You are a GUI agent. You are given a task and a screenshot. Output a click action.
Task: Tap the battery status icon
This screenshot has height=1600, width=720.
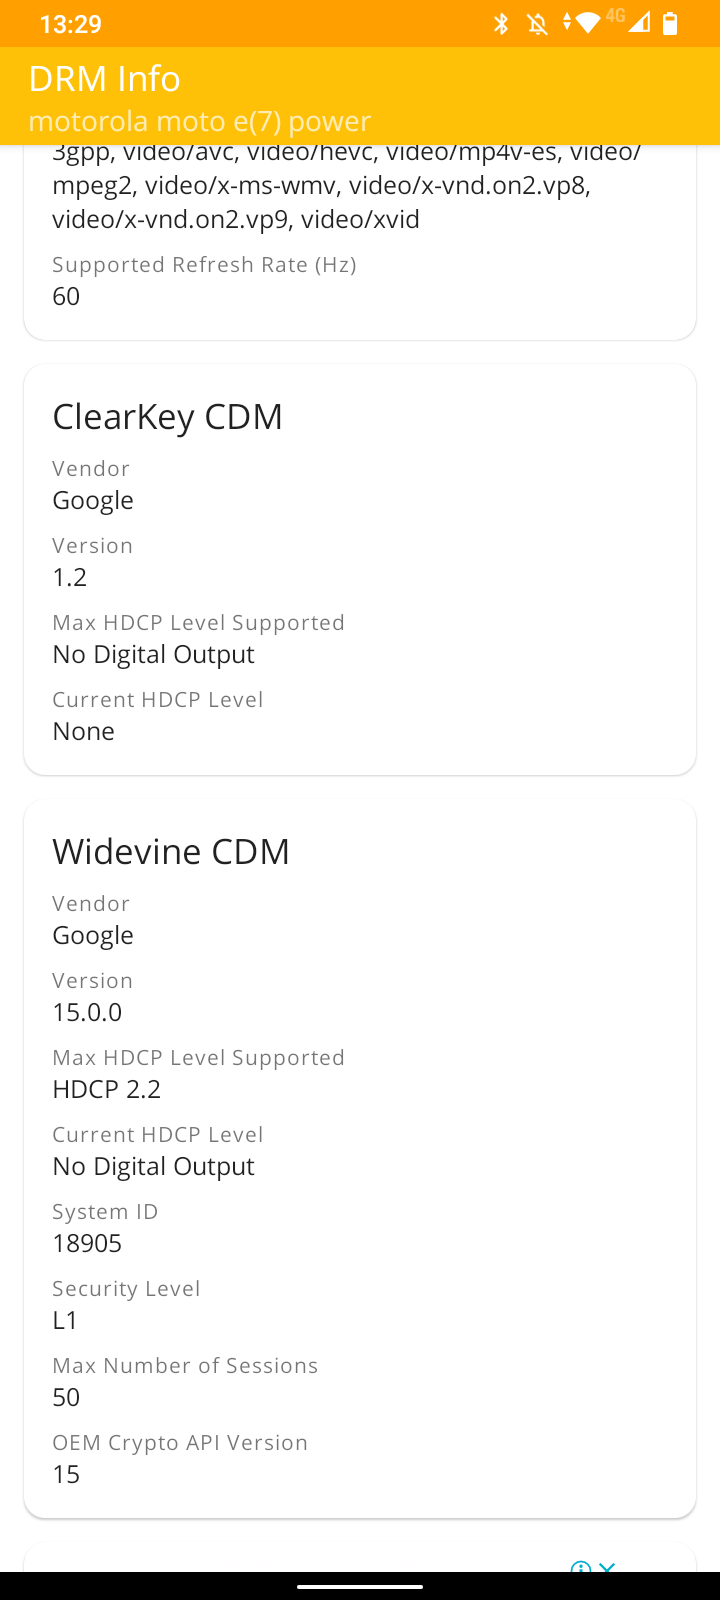tap(670, 23)
